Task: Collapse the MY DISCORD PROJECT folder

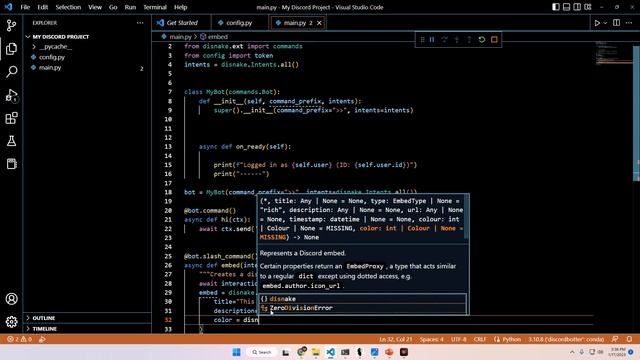Action: click(x=87, y=37)
